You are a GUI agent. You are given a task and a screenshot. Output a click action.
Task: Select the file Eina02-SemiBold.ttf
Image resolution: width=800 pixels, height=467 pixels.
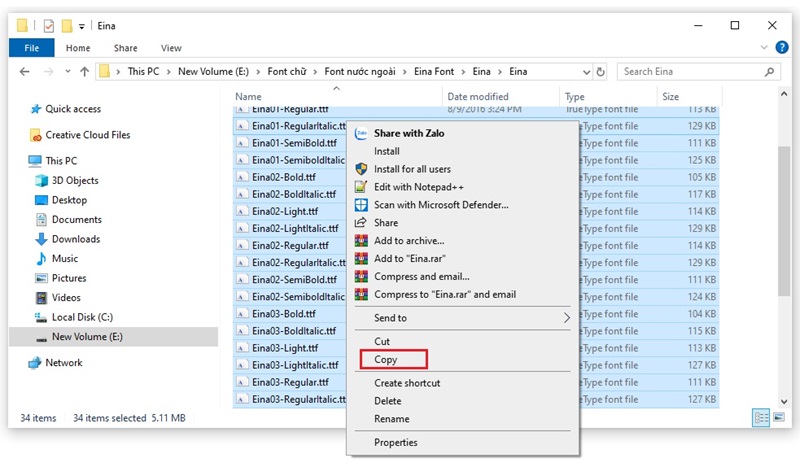tap(294, 280)
